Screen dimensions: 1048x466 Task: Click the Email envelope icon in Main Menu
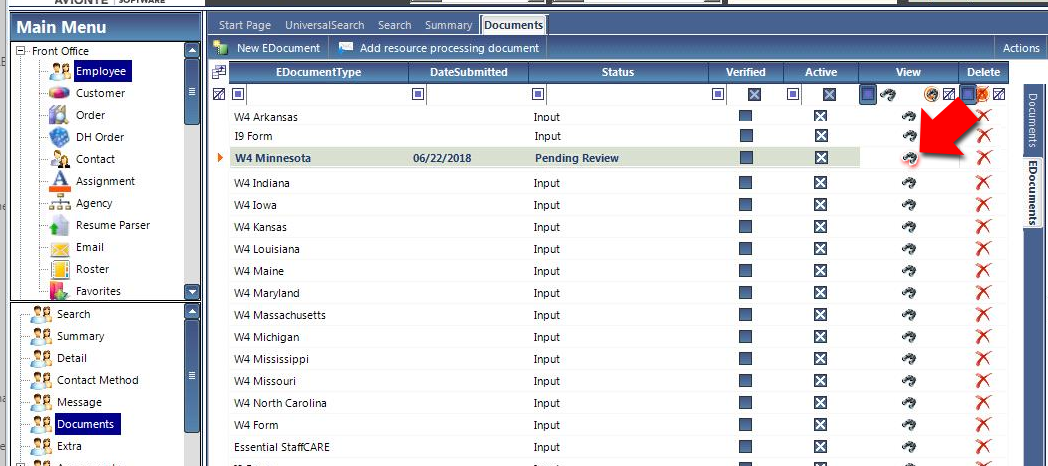tap(59, 248)
